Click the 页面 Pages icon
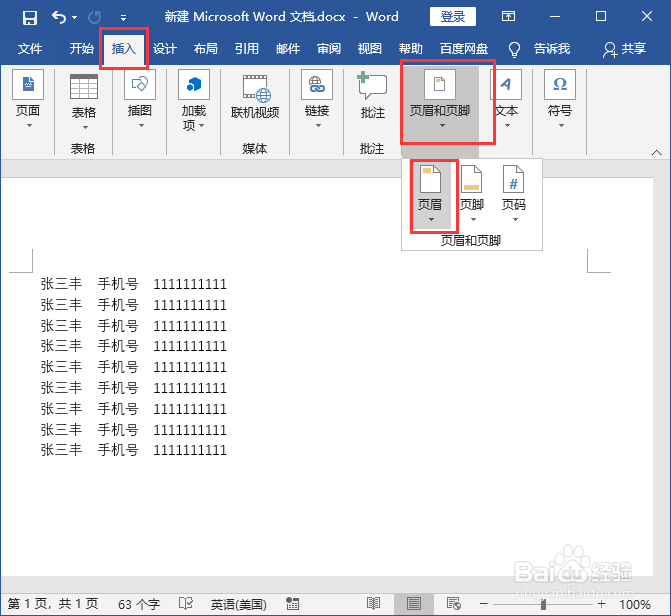 coord(28,84)
